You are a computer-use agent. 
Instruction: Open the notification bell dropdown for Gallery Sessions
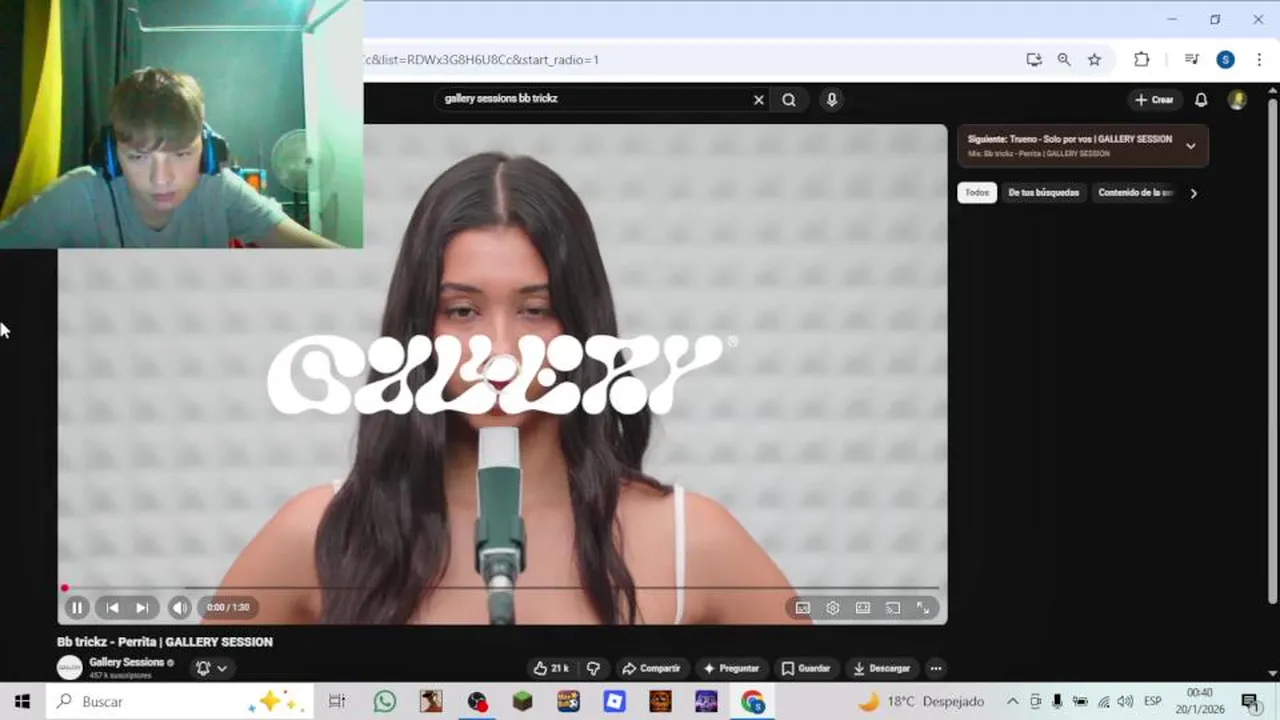211,668
